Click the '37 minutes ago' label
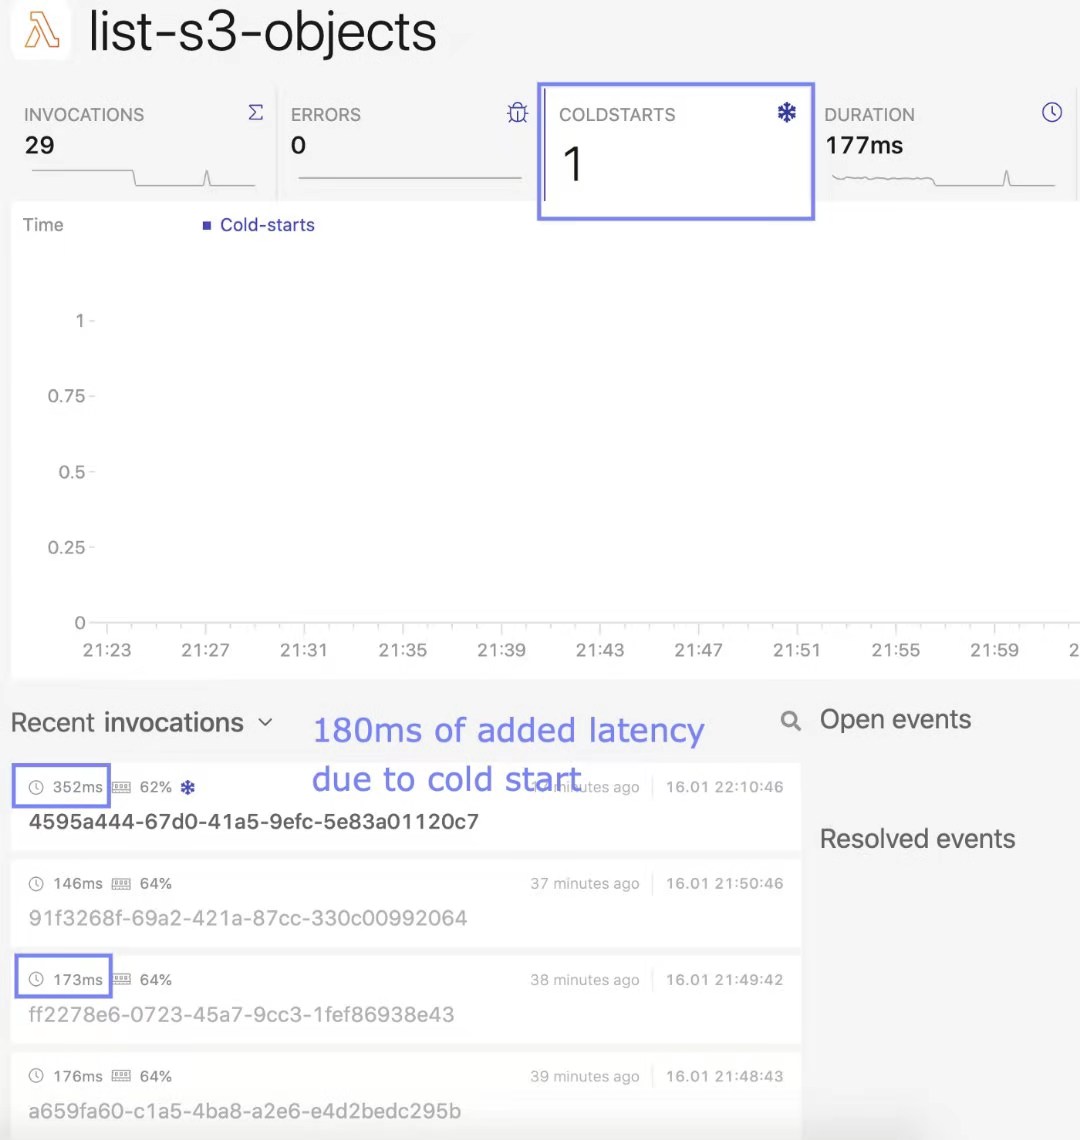The image size is (1080, 1140). 585,883
